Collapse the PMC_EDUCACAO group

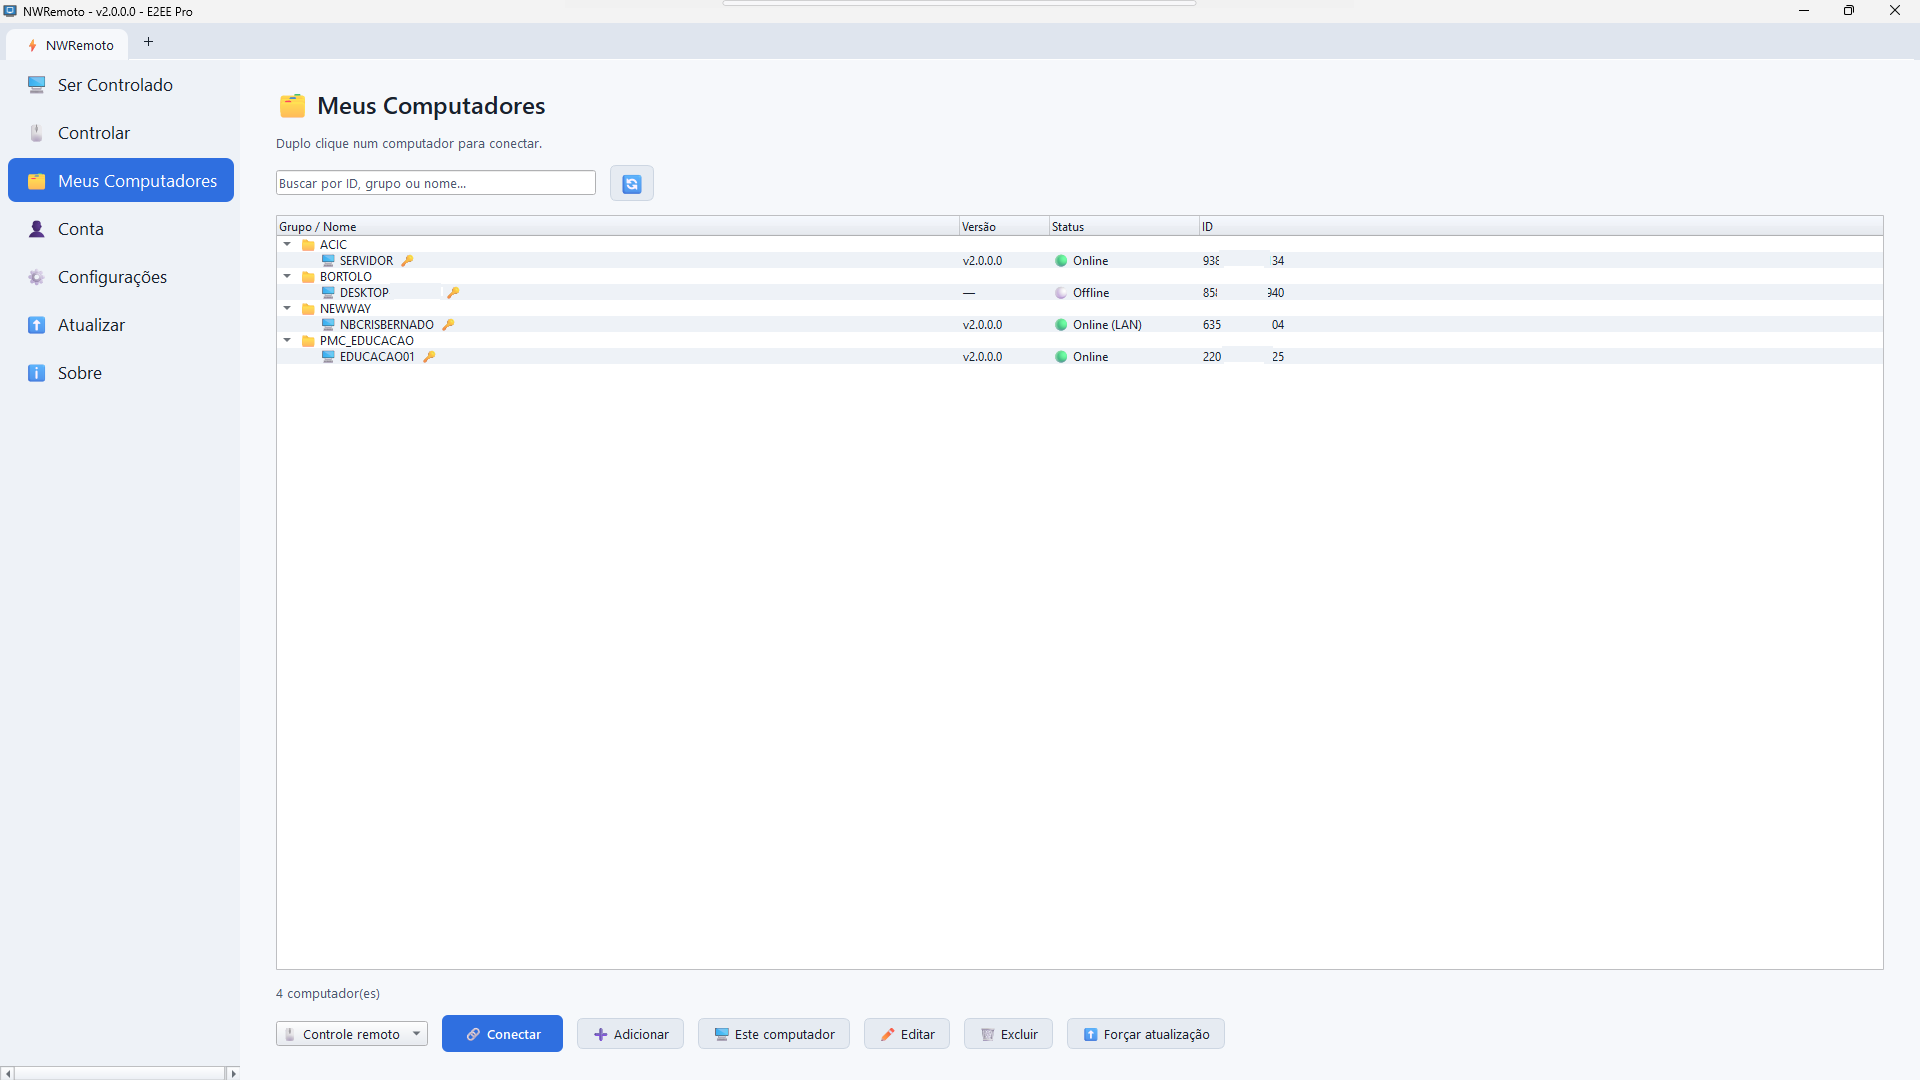[x=287, y=341]
